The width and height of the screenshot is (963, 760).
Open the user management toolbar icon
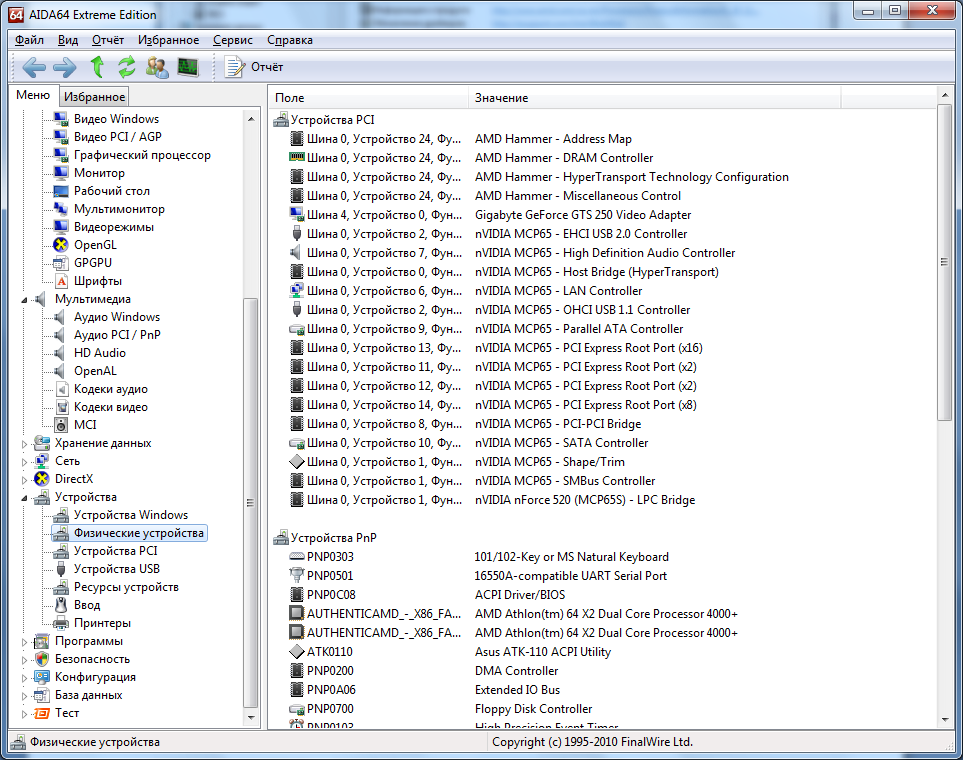click(157, 67)
